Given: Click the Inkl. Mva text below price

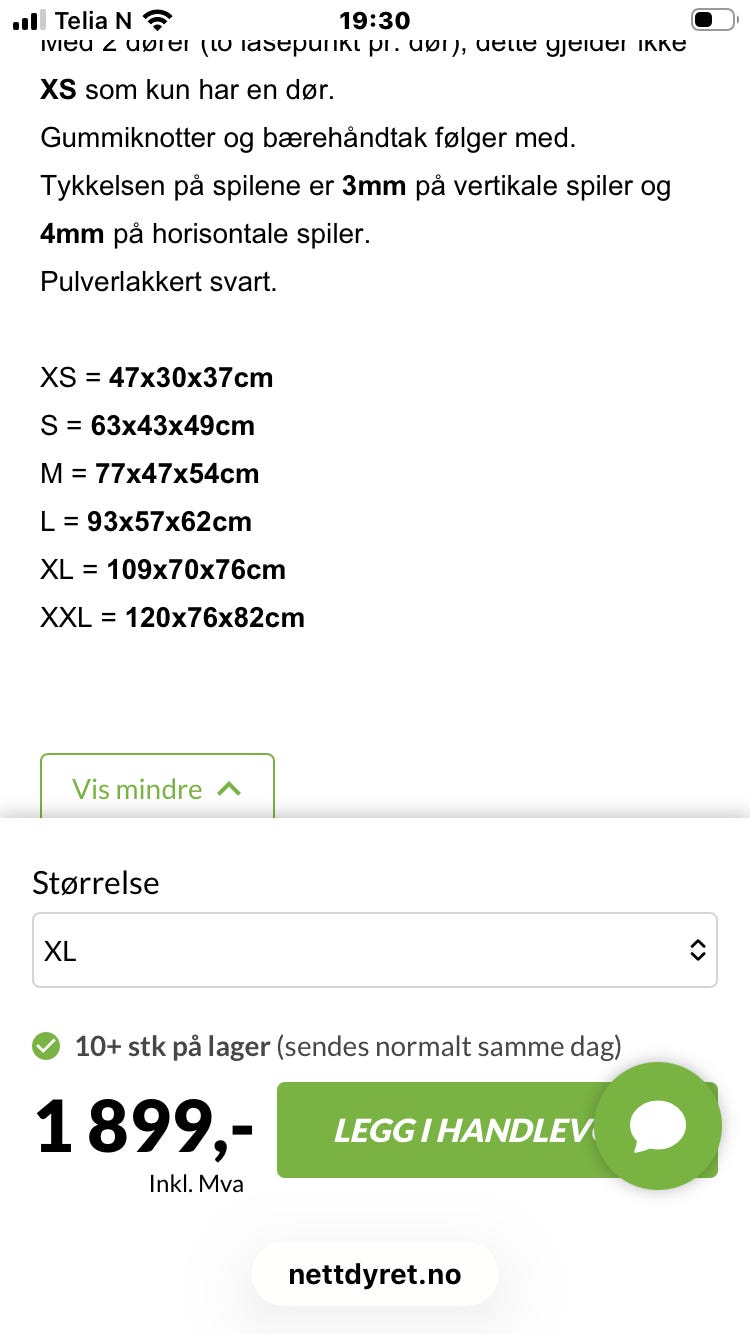Looking at the screenshot, I should tap(196, 1184).
